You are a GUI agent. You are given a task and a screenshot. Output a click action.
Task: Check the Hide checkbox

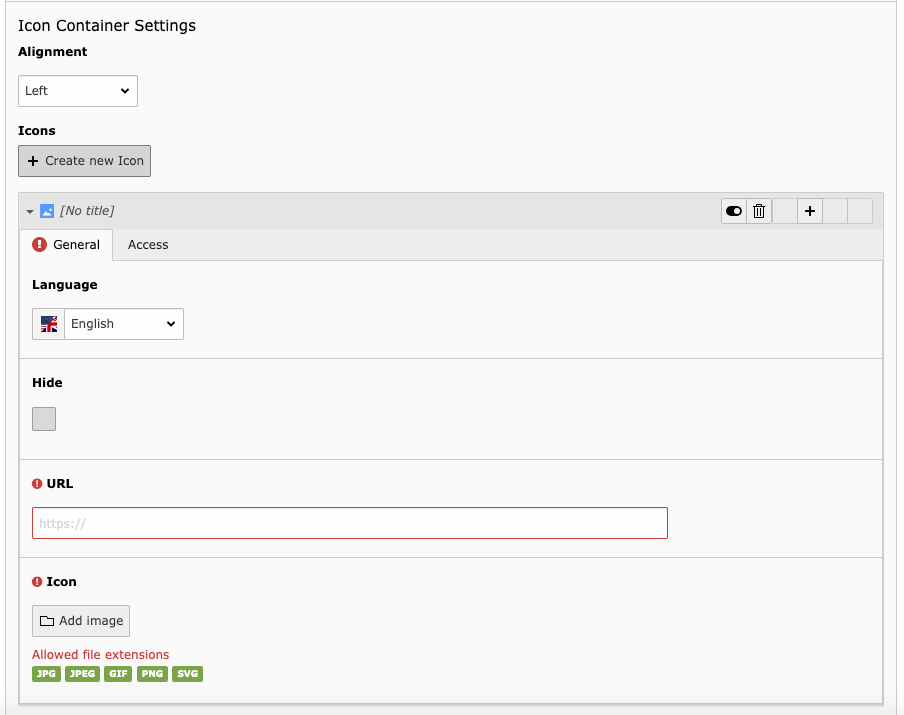tap(44, 419)
